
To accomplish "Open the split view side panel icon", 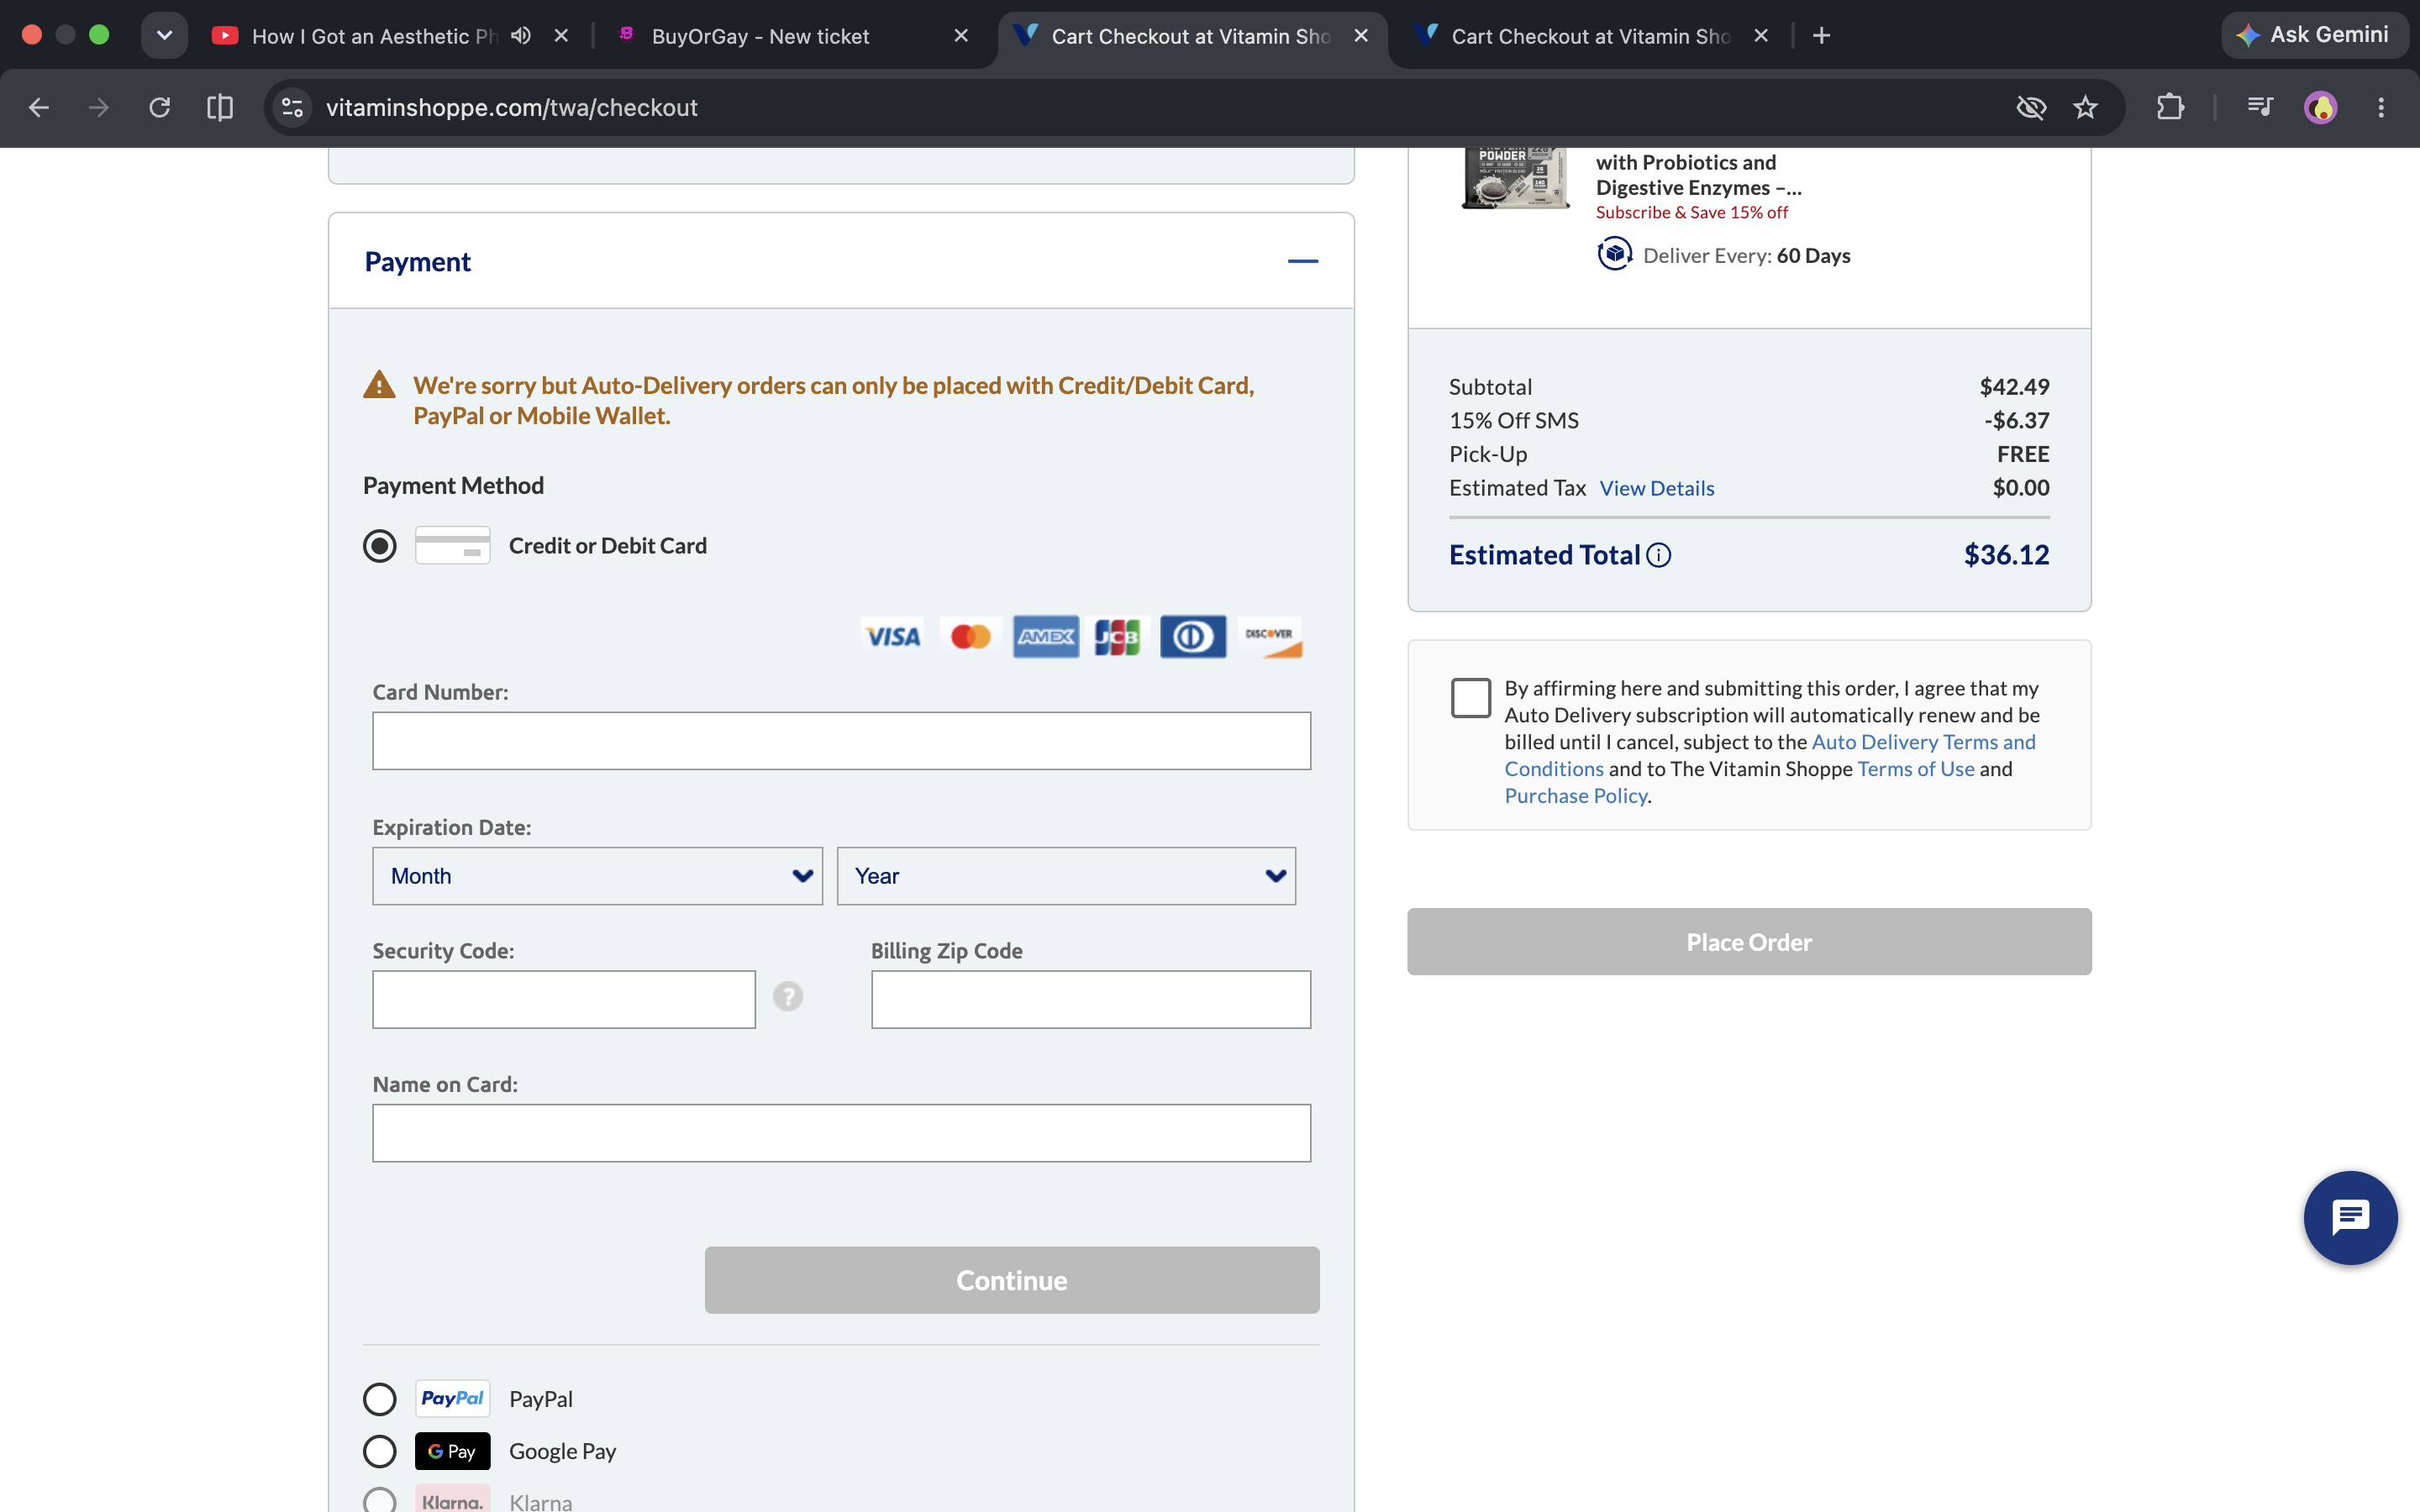I will pos(220,107).
